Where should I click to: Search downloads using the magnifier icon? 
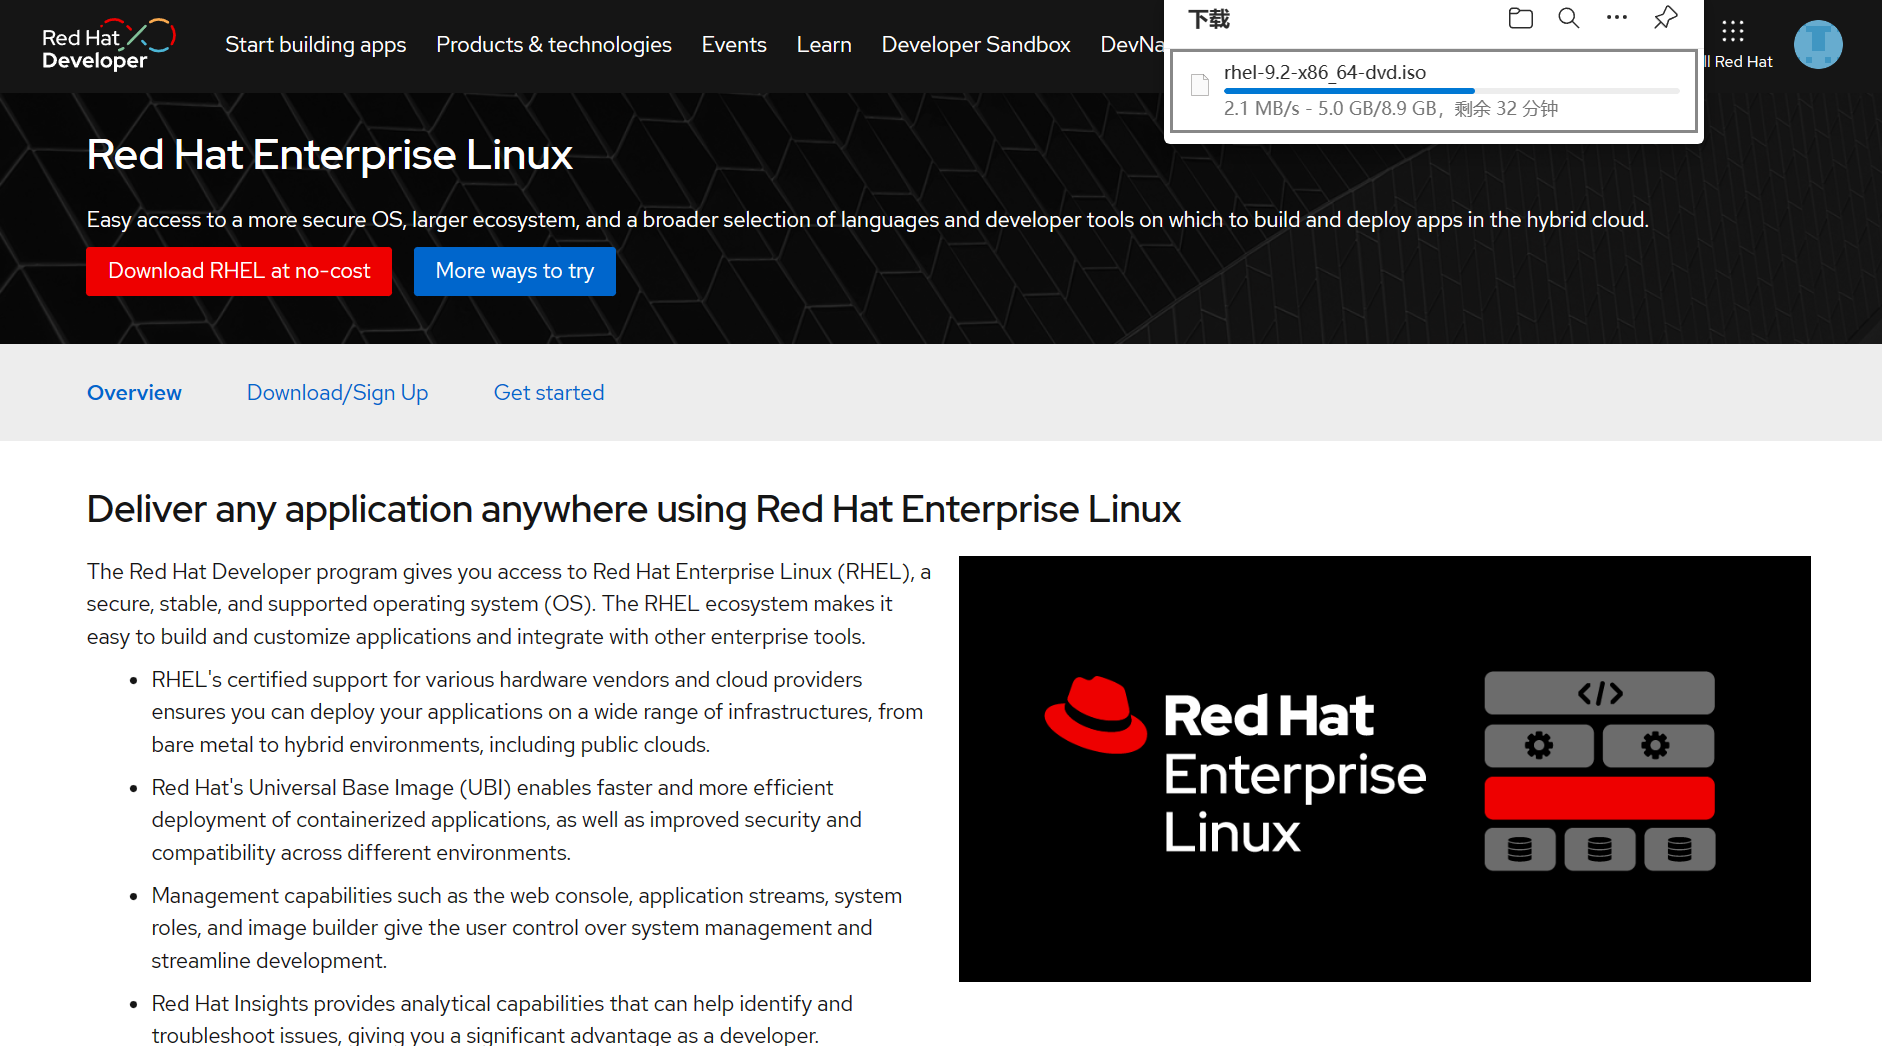coord(1568,17)
